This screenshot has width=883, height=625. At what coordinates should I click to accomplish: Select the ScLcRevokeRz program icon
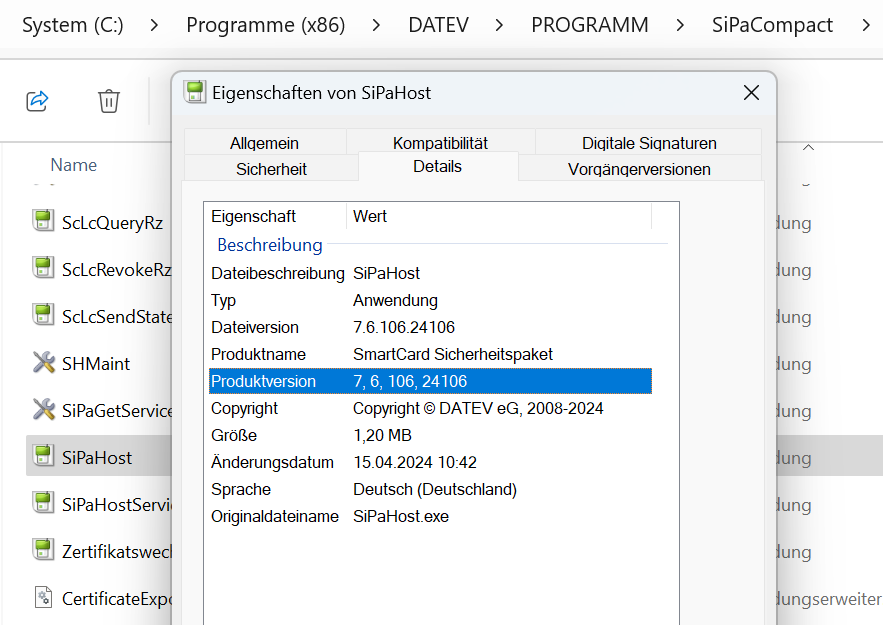click(x=42, y=269)
